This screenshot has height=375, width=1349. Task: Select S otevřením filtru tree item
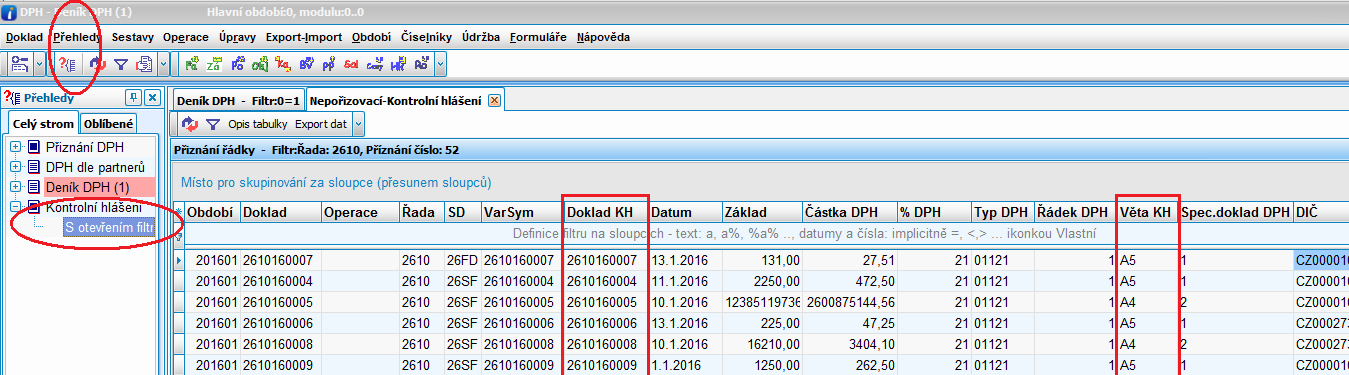[108, 227]
